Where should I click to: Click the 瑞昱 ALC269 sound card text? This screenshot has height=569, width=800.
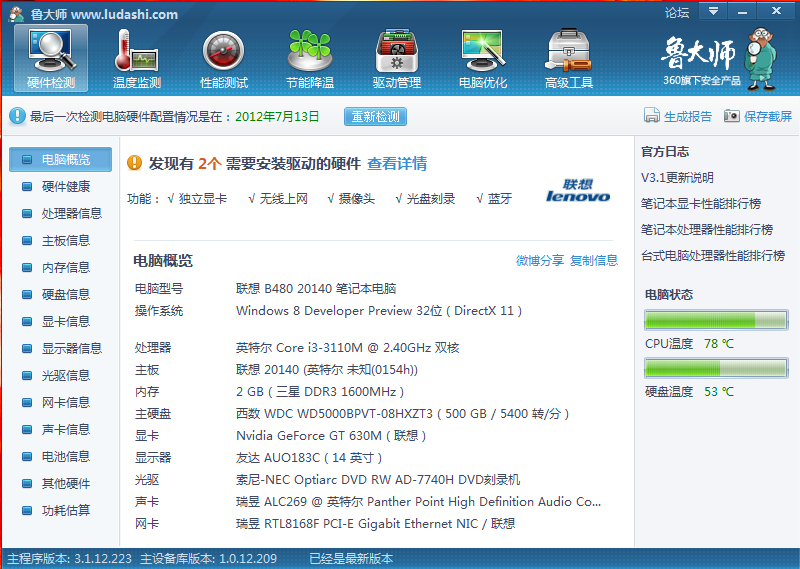[418, 502]
